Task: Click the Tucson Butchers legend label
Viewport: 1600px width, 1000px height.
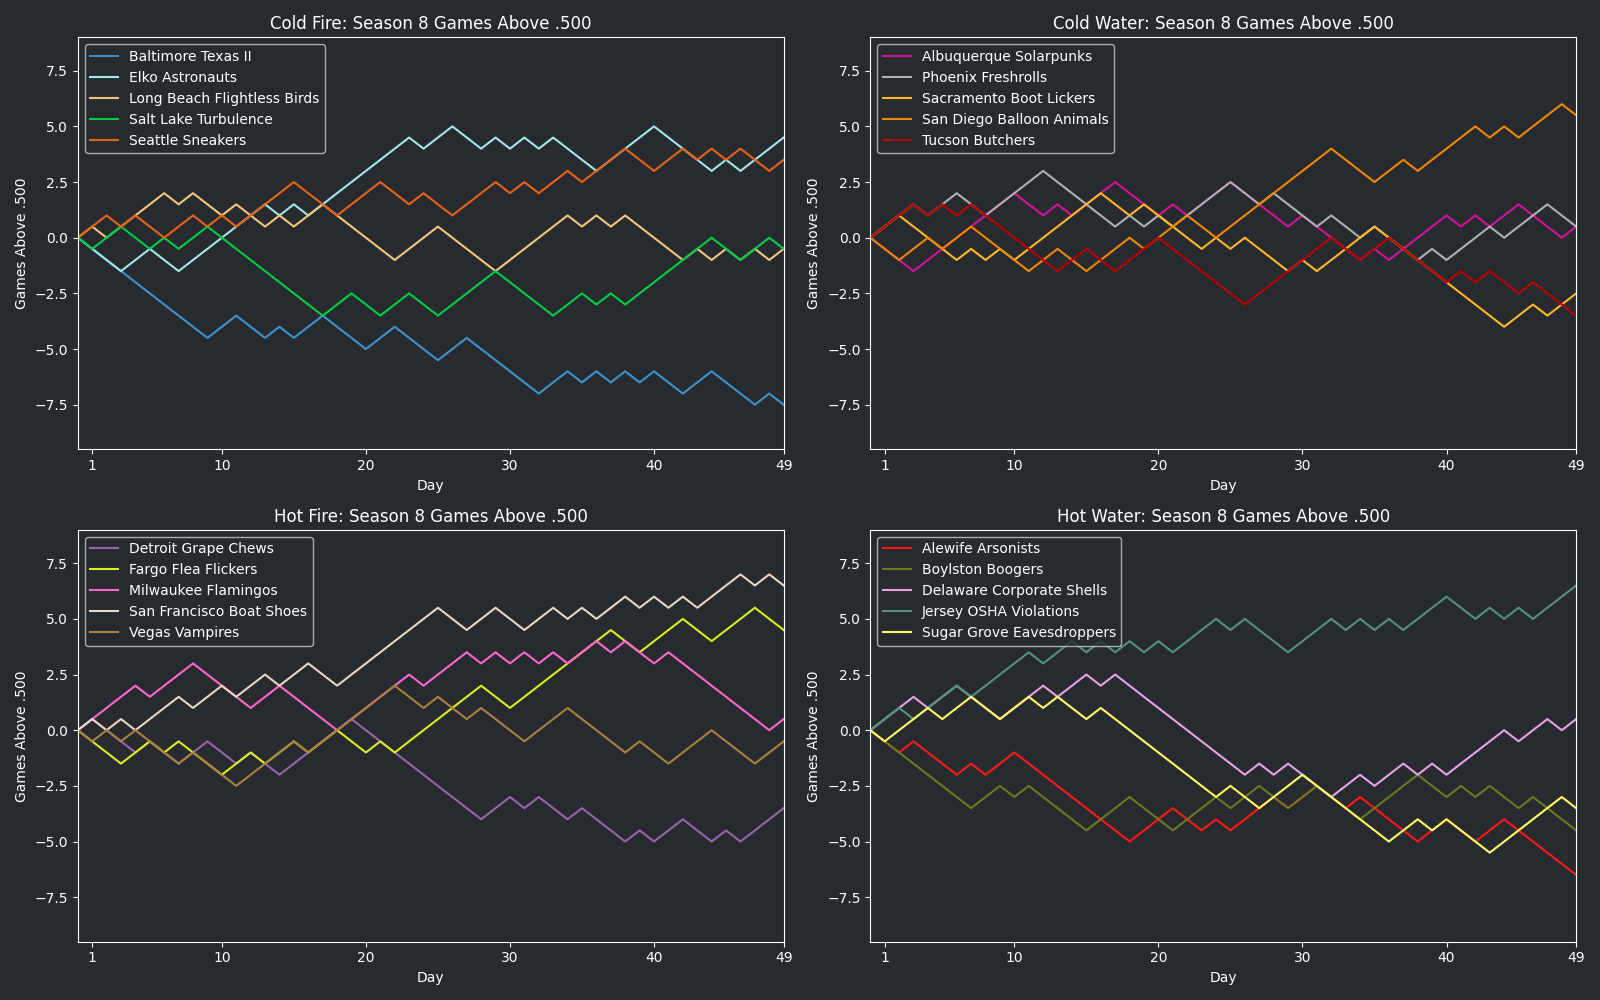Action: click(x=977, y=140)
